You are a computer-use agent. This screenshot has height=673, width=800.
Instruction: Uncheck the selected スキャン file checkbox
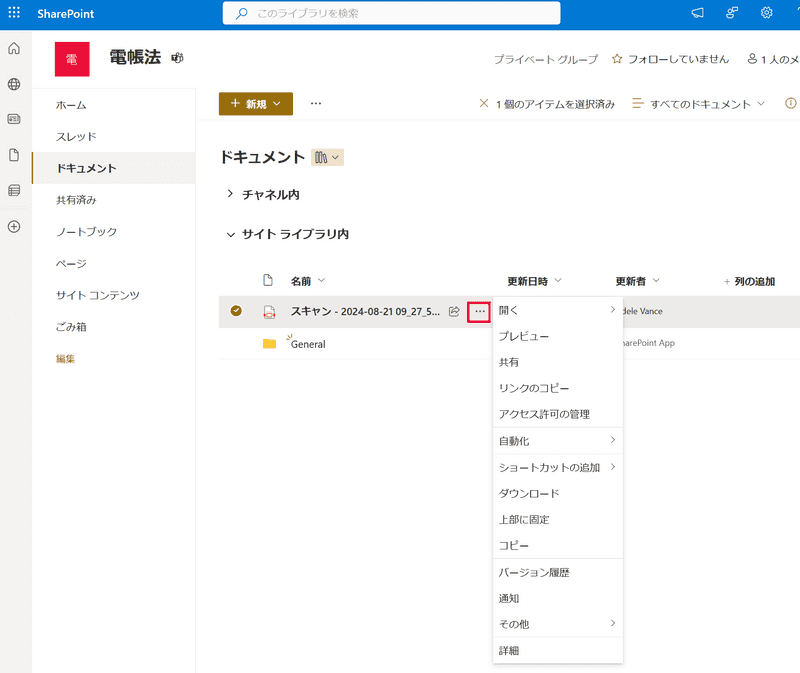coord(236,311)
